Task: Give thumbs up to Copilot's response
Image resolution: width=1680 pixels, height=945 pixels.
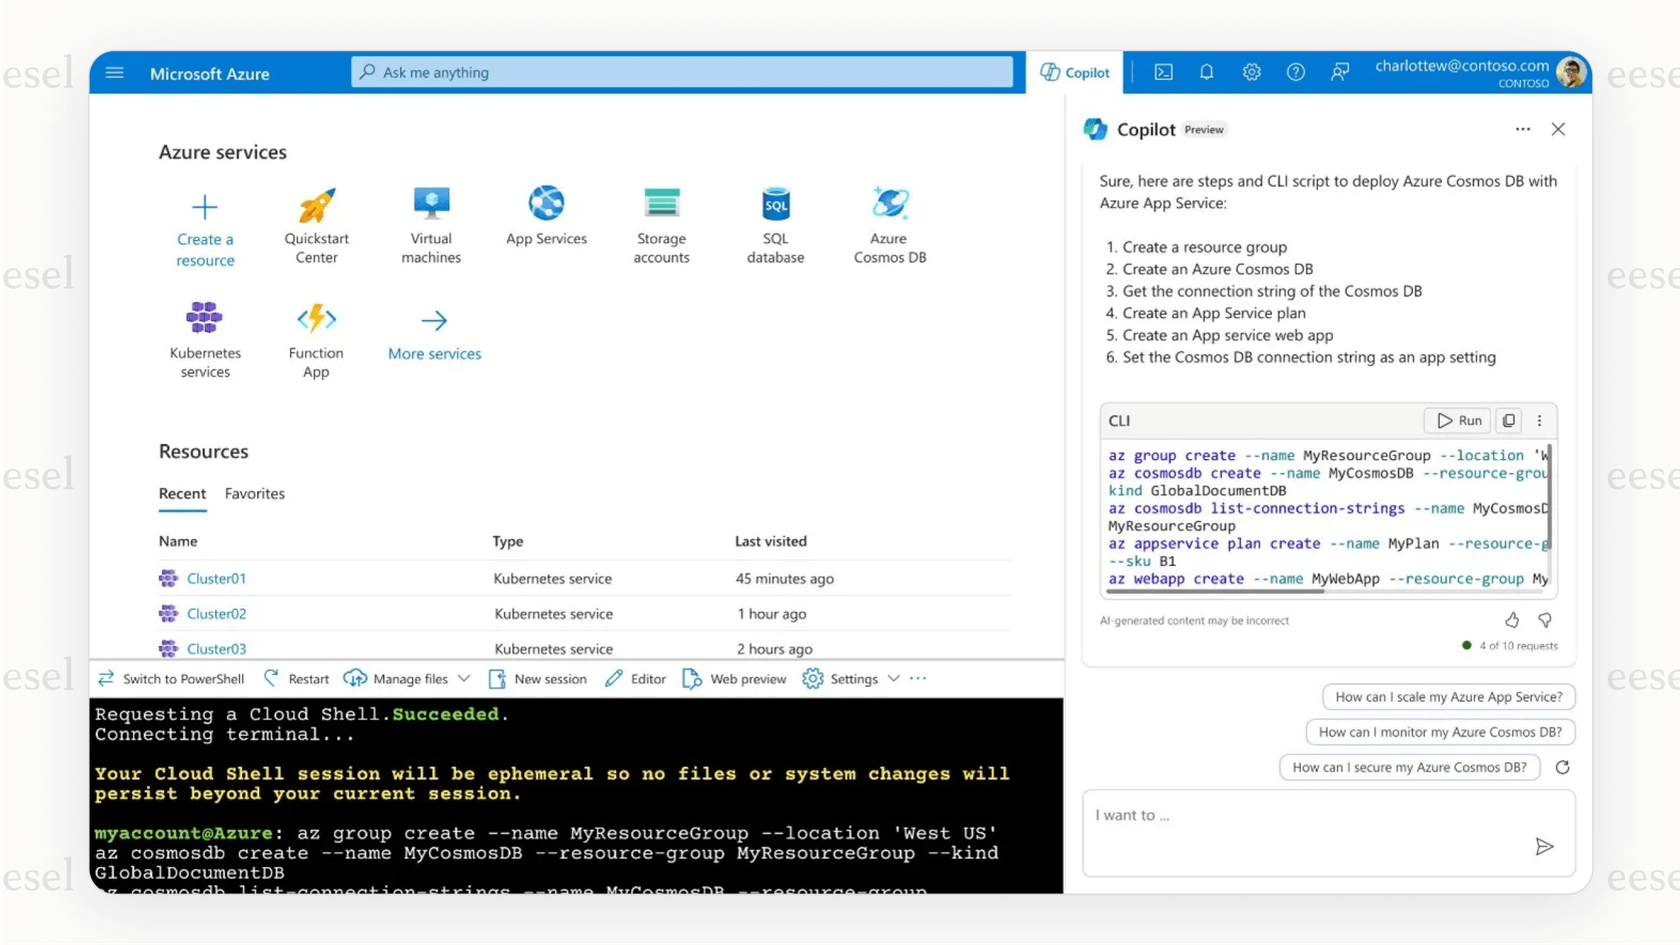Action: coord(1511,620)
